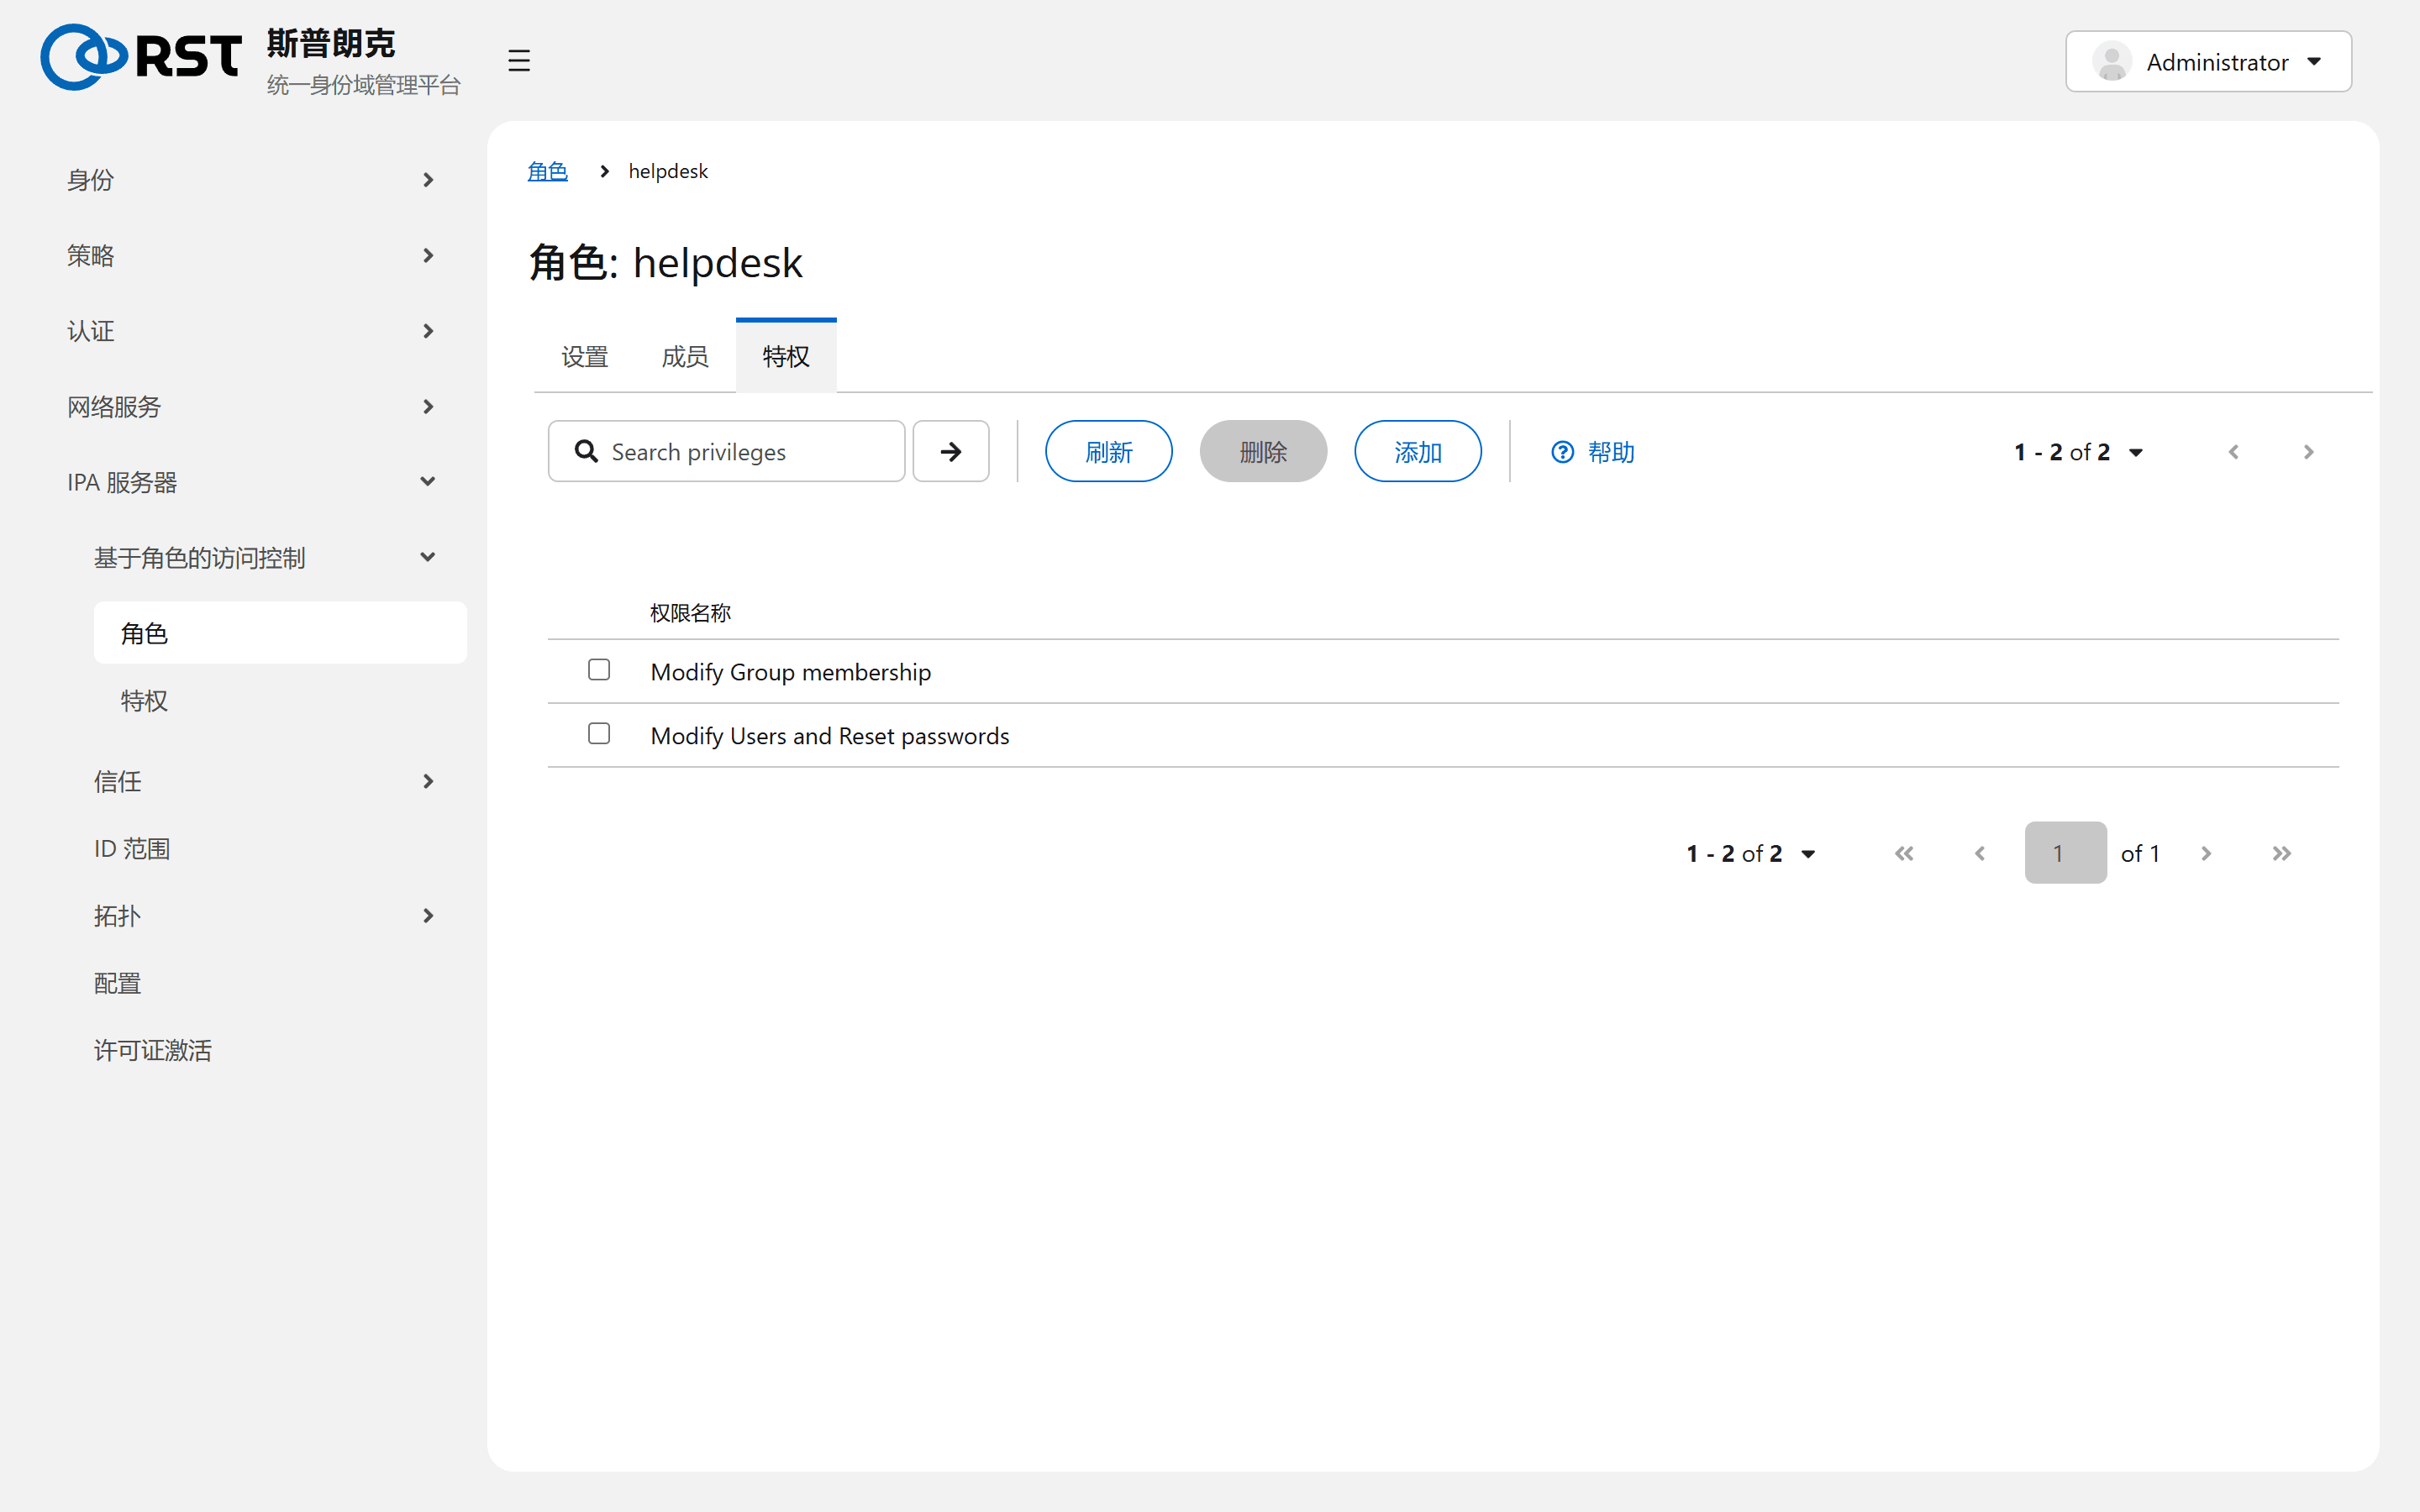Click previous page arrow in bottom pagination

coord(1980,853)
